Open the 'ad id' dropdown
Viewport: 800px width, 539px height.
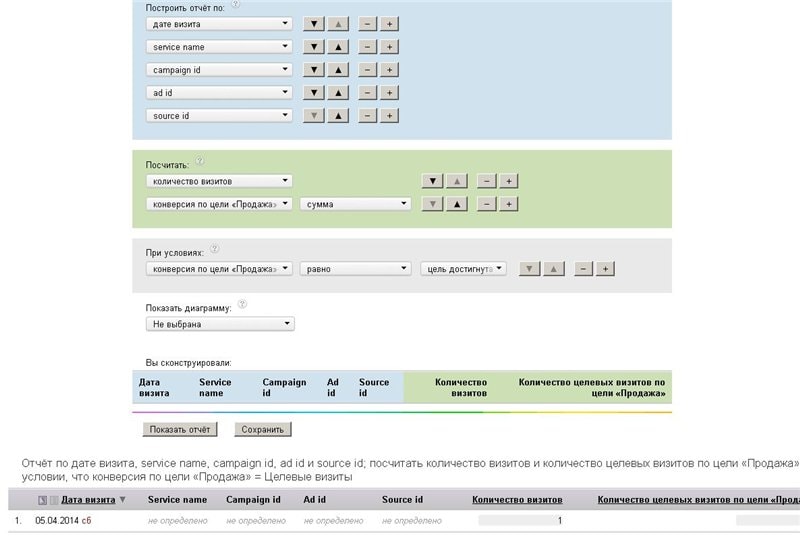pos(219,92)
